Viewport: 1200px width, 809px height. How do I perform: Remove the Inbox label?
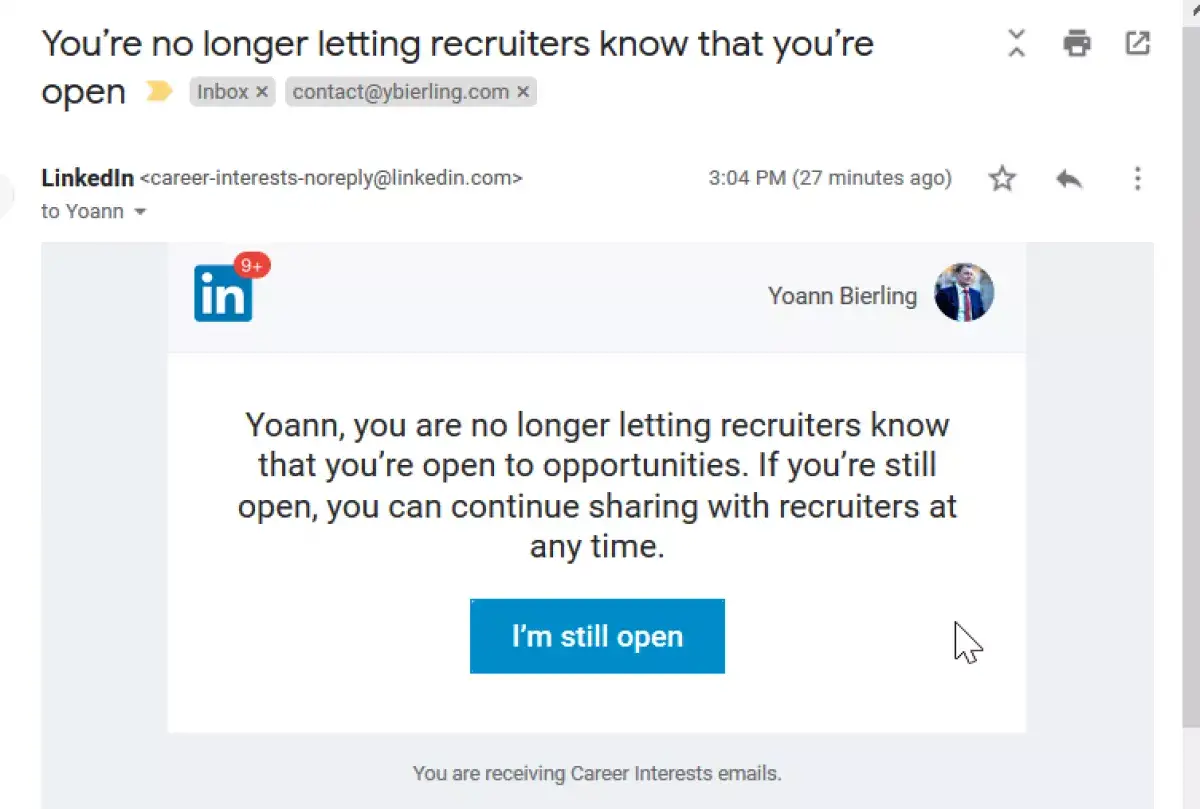coord(262,92)
